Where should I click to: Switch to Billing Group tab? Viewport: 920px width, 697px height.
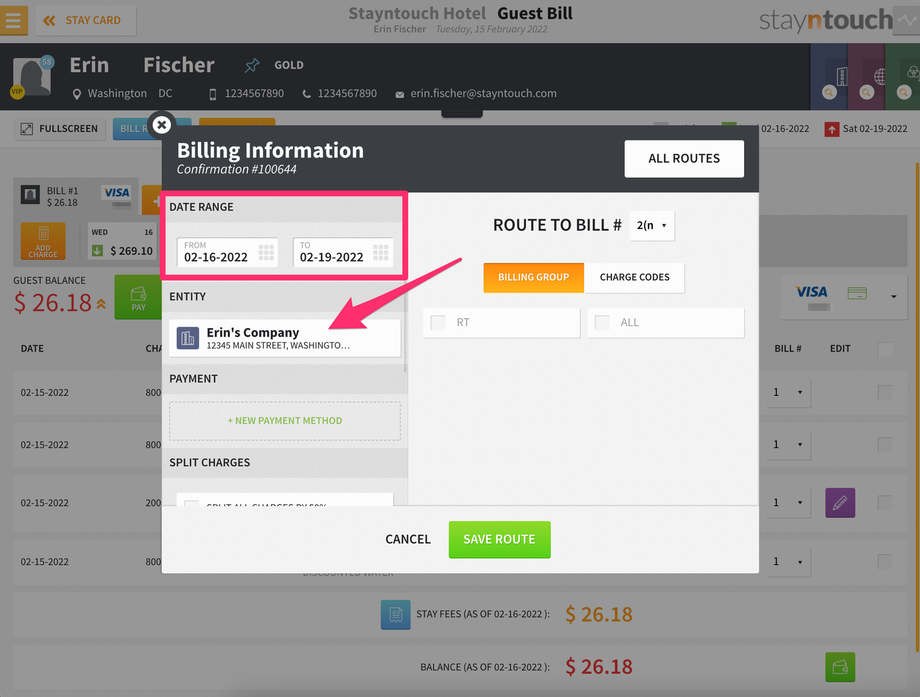tap(533, 278)
